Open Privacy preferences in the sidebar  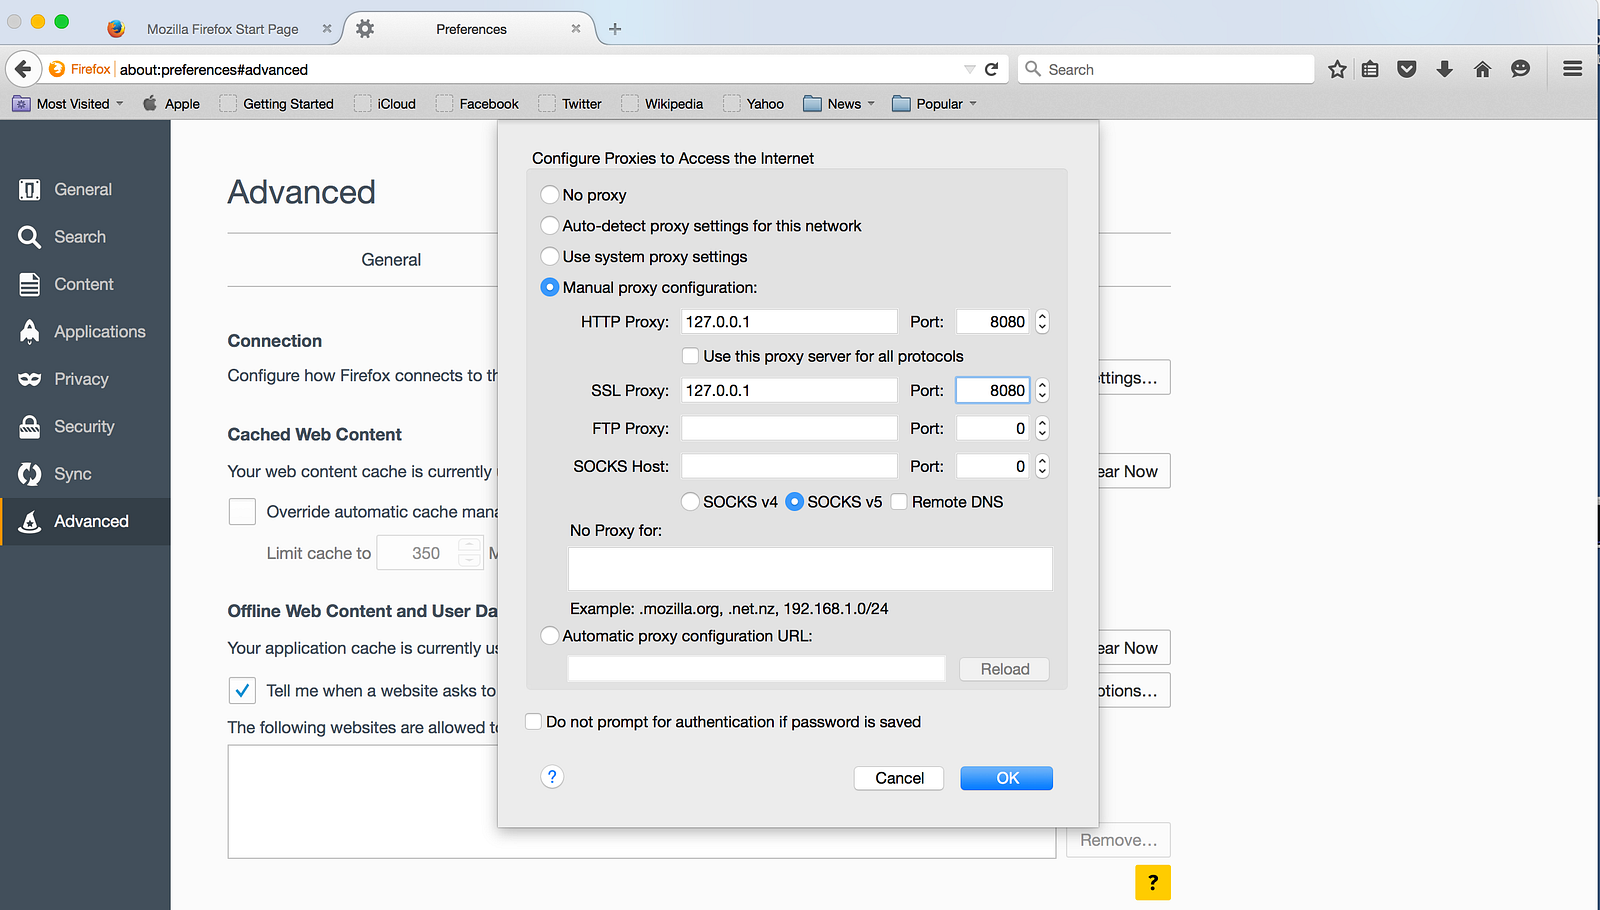pyautogui.click(x=85, y=379)
